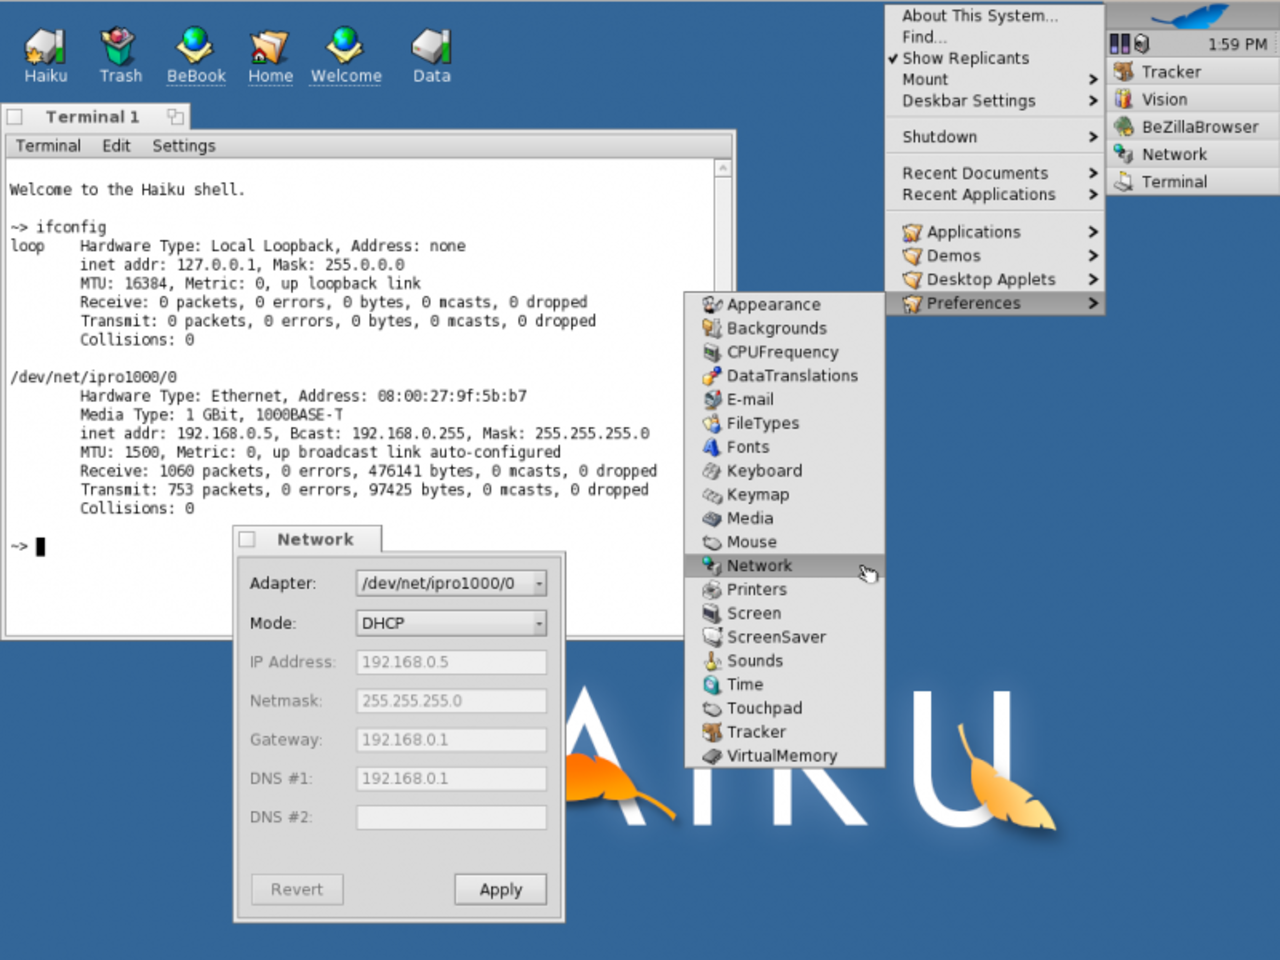Open the Data volume desktop icon
The image size is (1280, 960).
[431, 47]
